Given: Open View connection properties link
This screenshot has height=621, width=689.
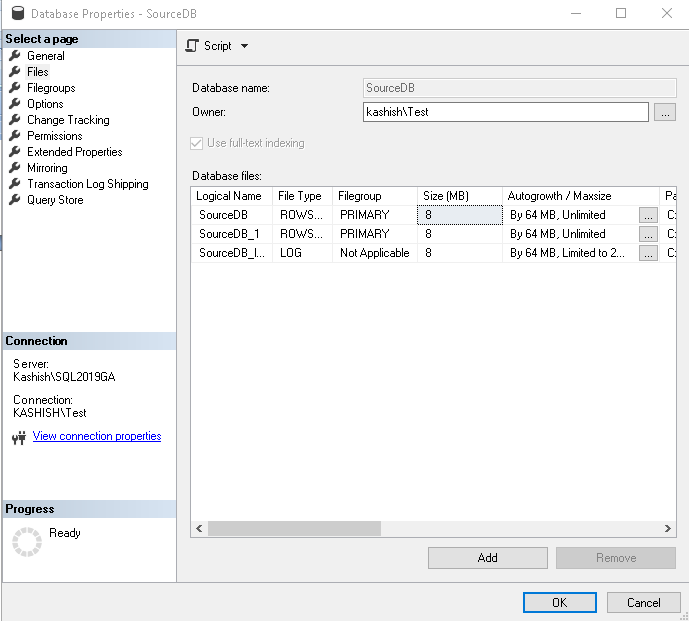Looking at the screenshot, I should 97,436.
